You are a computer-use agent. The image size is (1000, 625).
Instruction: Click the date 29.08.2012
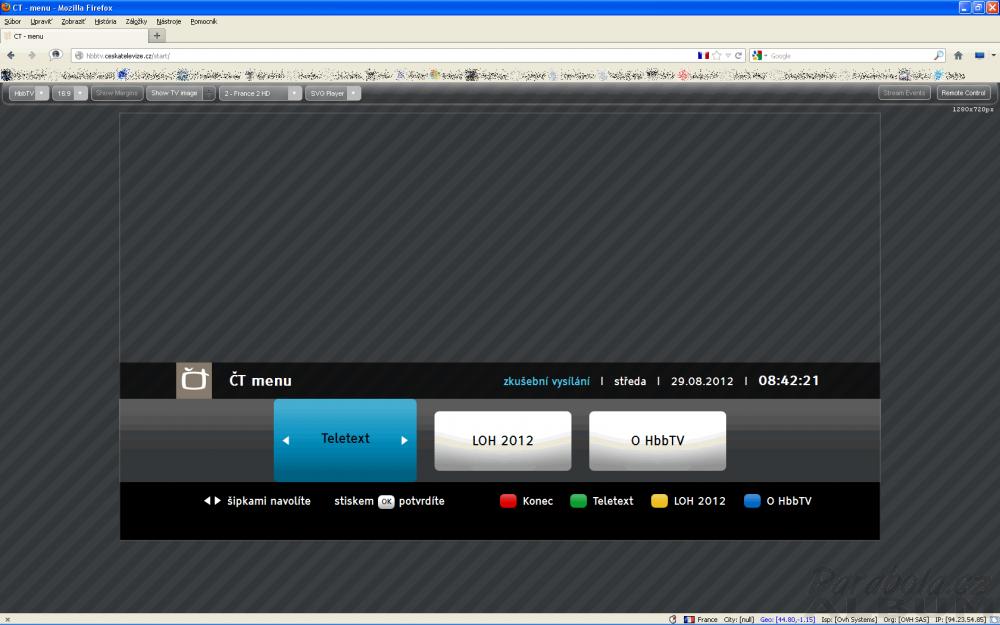click(702, 381)
